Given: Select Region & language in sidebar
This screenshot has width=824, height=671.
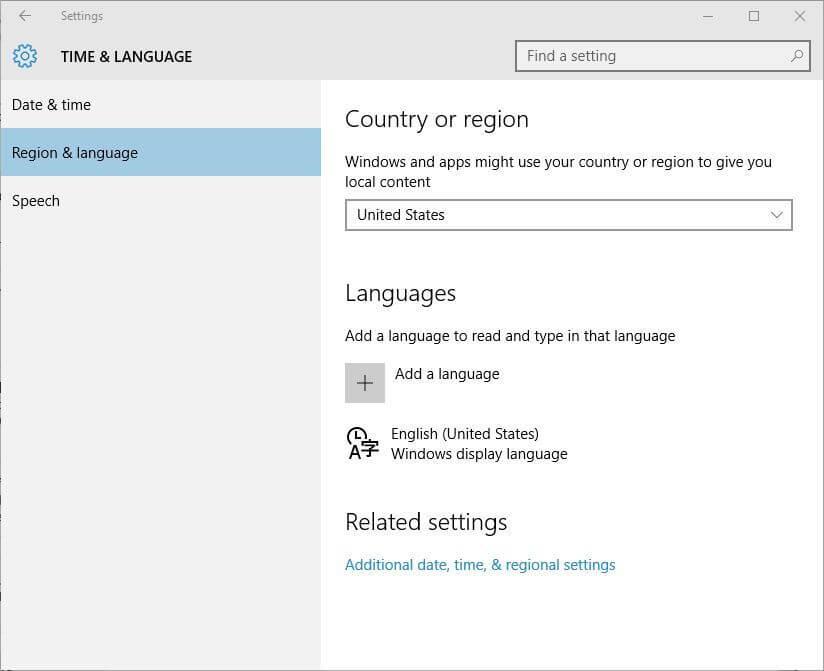Looking at the screenshot, I should [x=160, y=152].
